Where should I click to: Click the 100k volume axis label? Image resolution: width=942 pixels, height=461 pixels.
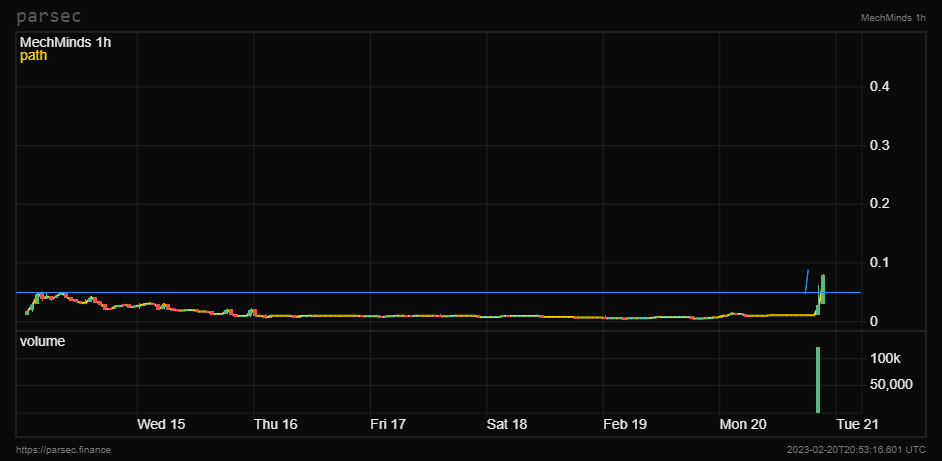coord(886,359)
